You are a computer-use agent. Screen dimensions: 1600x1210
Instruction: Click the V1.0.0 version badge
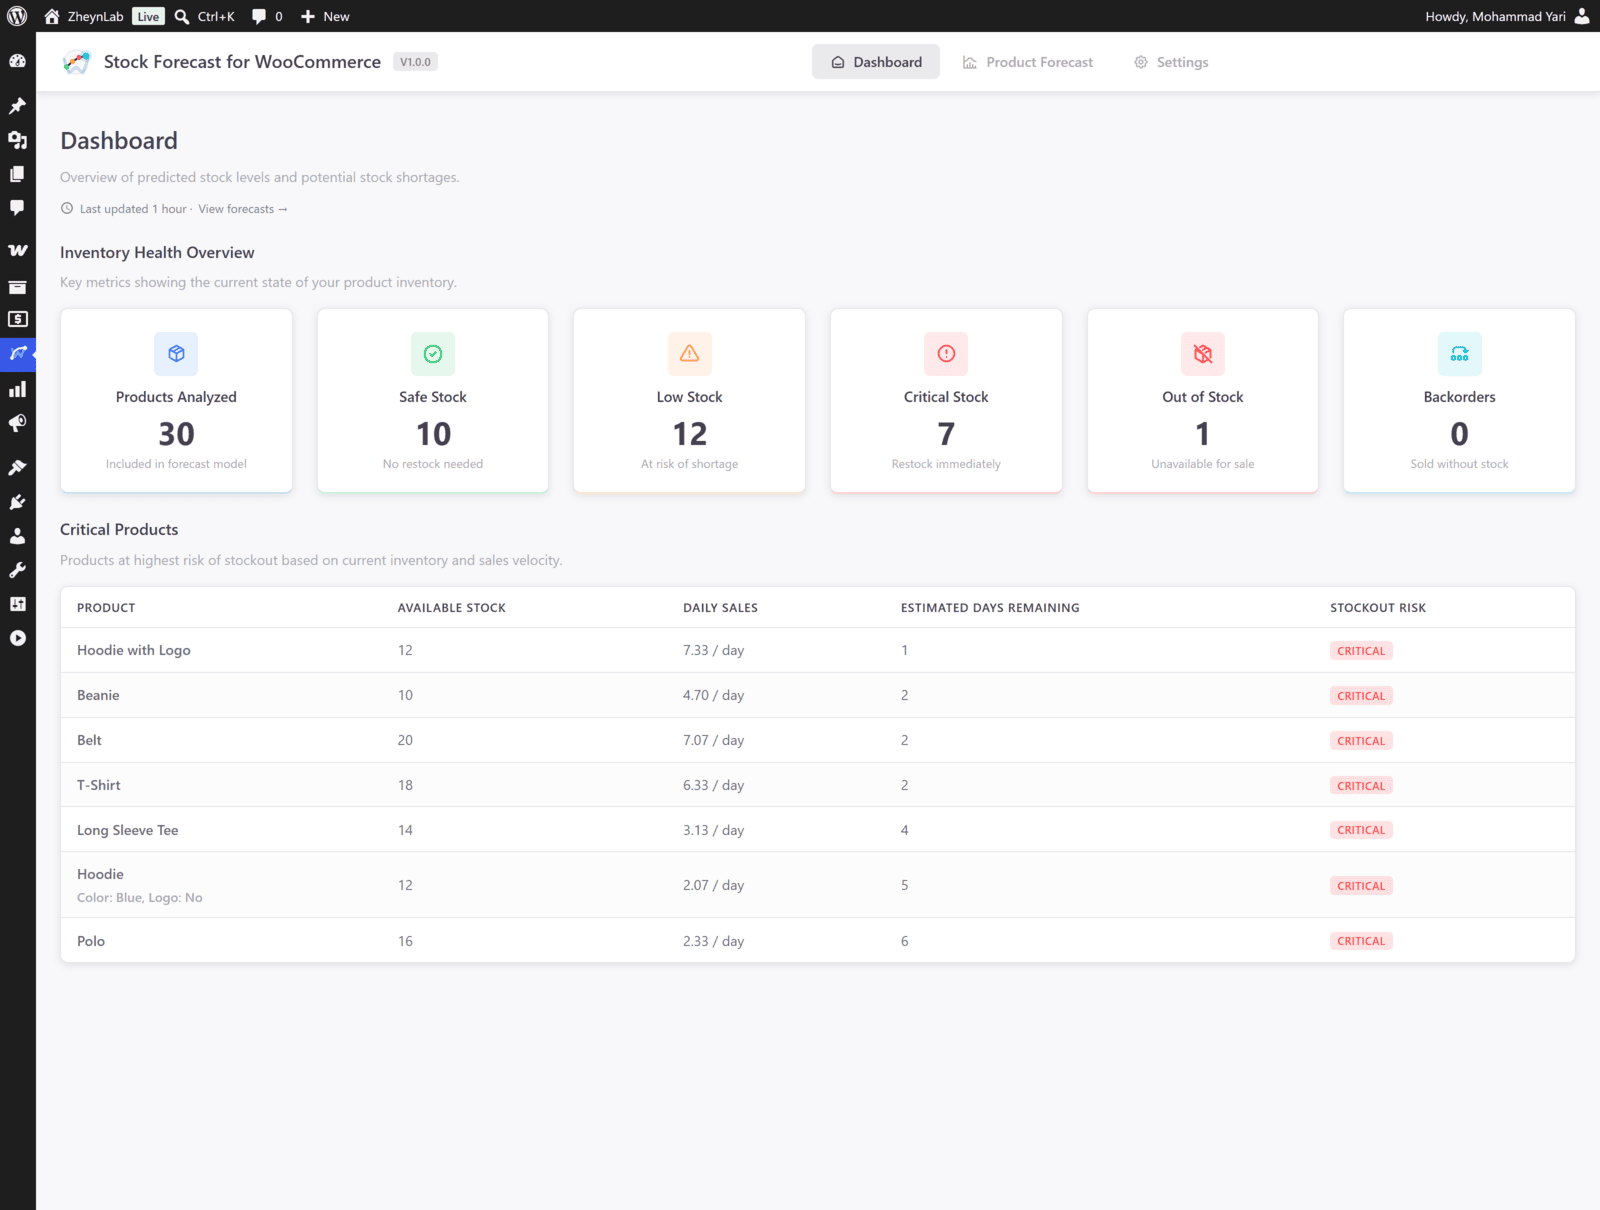415,62
